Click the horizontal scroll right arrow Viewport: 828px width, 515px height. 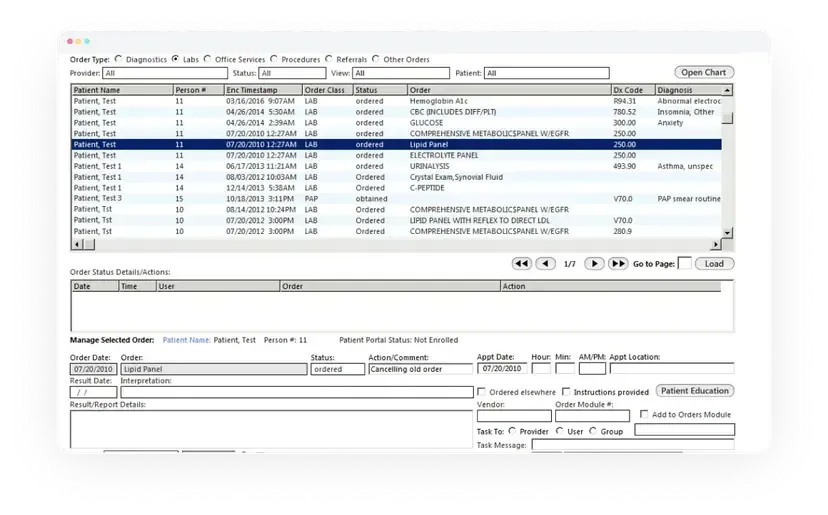click(x=716, y=244)
